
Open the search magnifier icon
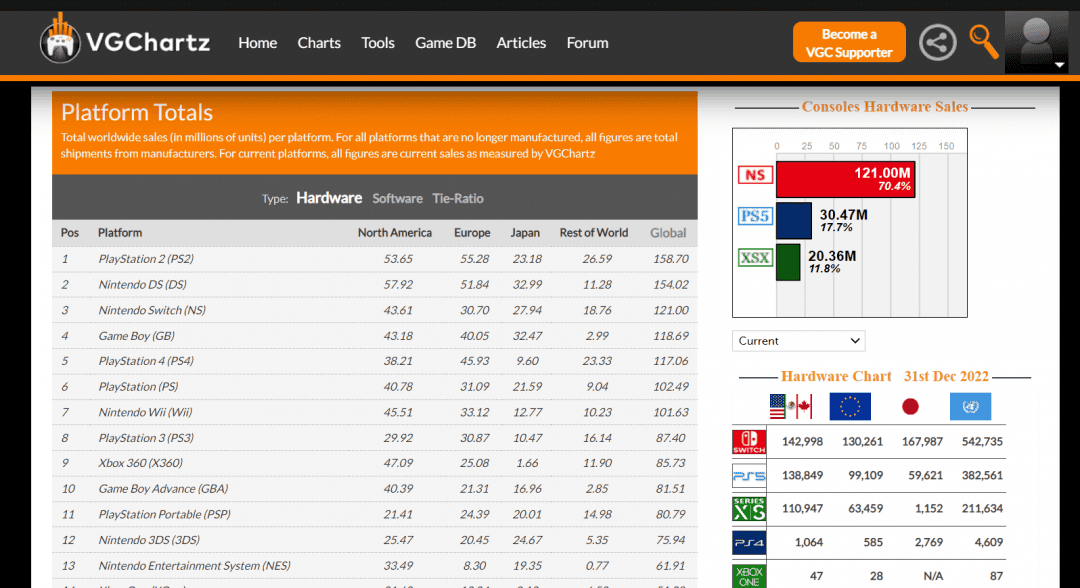[984, 42]
